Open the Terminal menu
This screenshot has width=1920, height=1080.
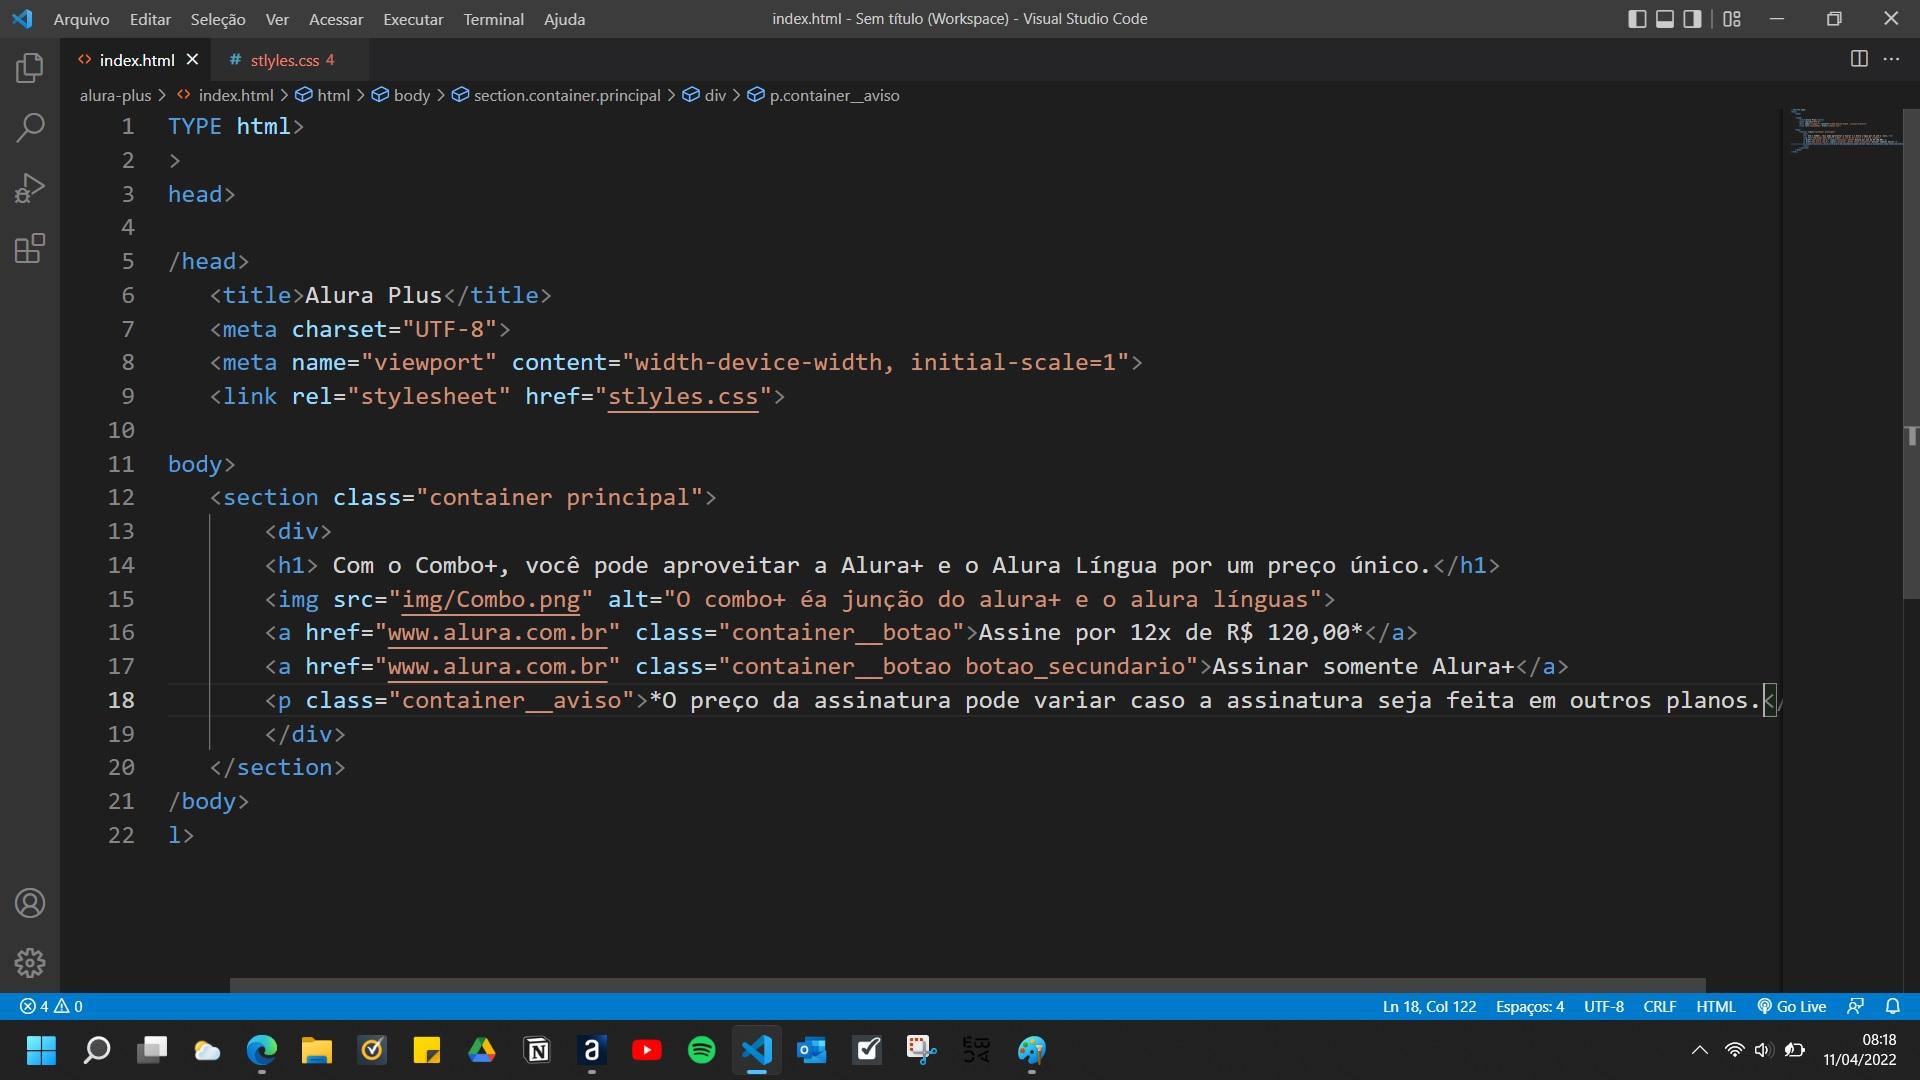[493, 19]
